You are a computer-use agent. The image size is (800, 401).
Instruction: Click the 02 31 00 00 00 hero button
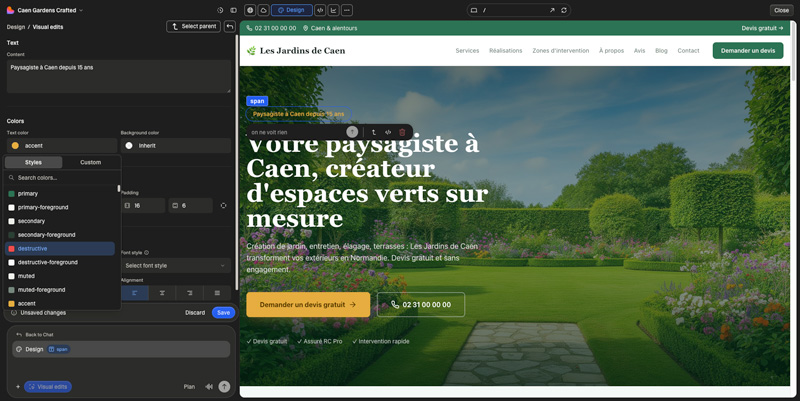421,305
